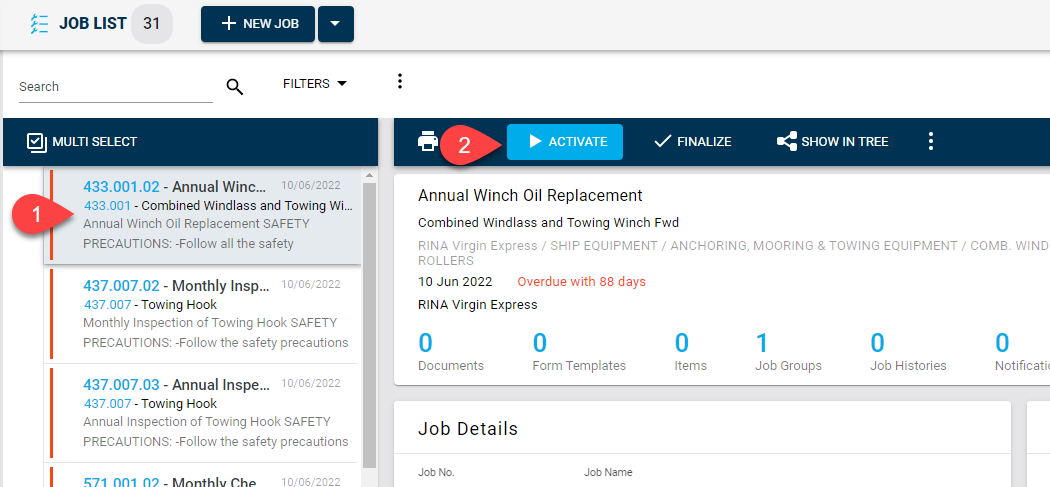Click the Combined Windlass and Towing Winch Fwd text
Viewport: 1050px width, 487px height.
pyautogui.click(x=548, y=222)
